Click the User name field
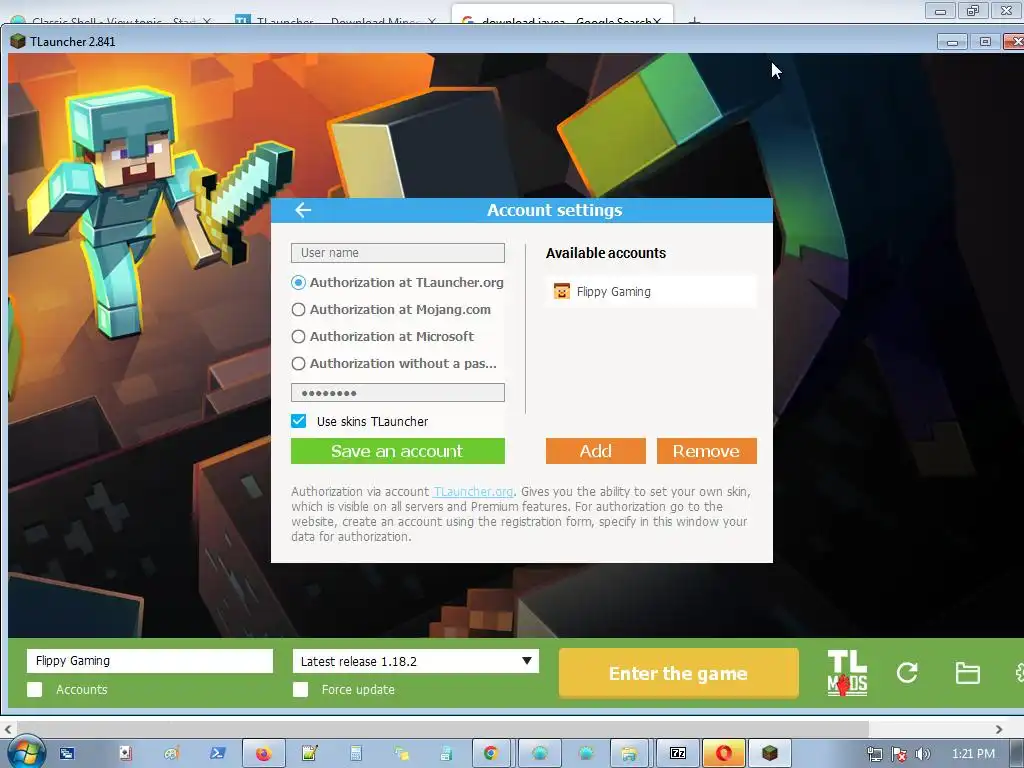 (398, 253)
